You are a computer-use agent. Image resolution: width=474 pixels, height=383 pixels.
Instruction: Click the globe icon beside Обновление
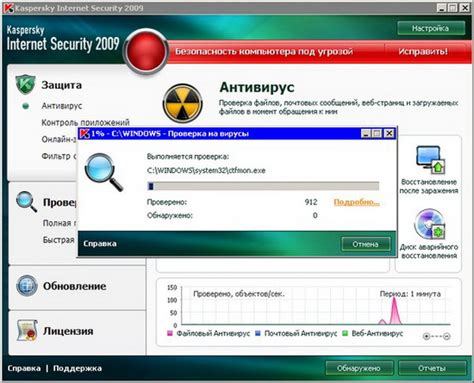click(27, 286)
